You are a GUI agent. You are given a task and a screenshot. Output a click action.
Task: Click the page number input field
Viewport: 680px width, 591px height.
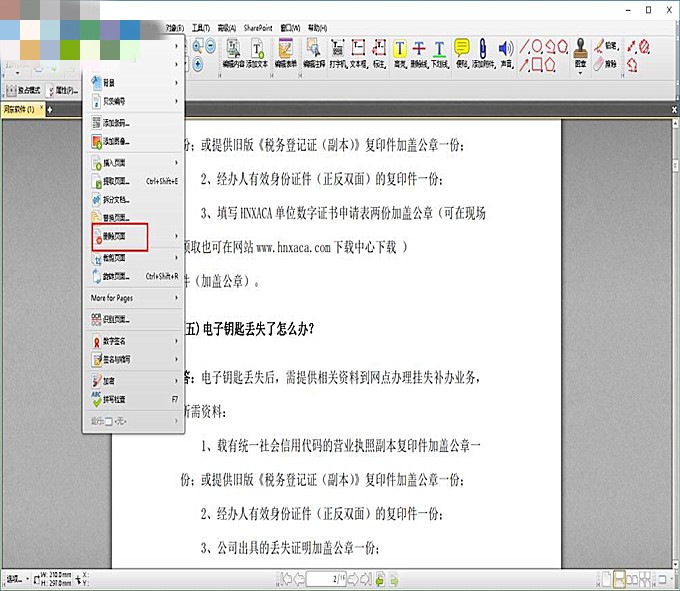coord(325,579)
